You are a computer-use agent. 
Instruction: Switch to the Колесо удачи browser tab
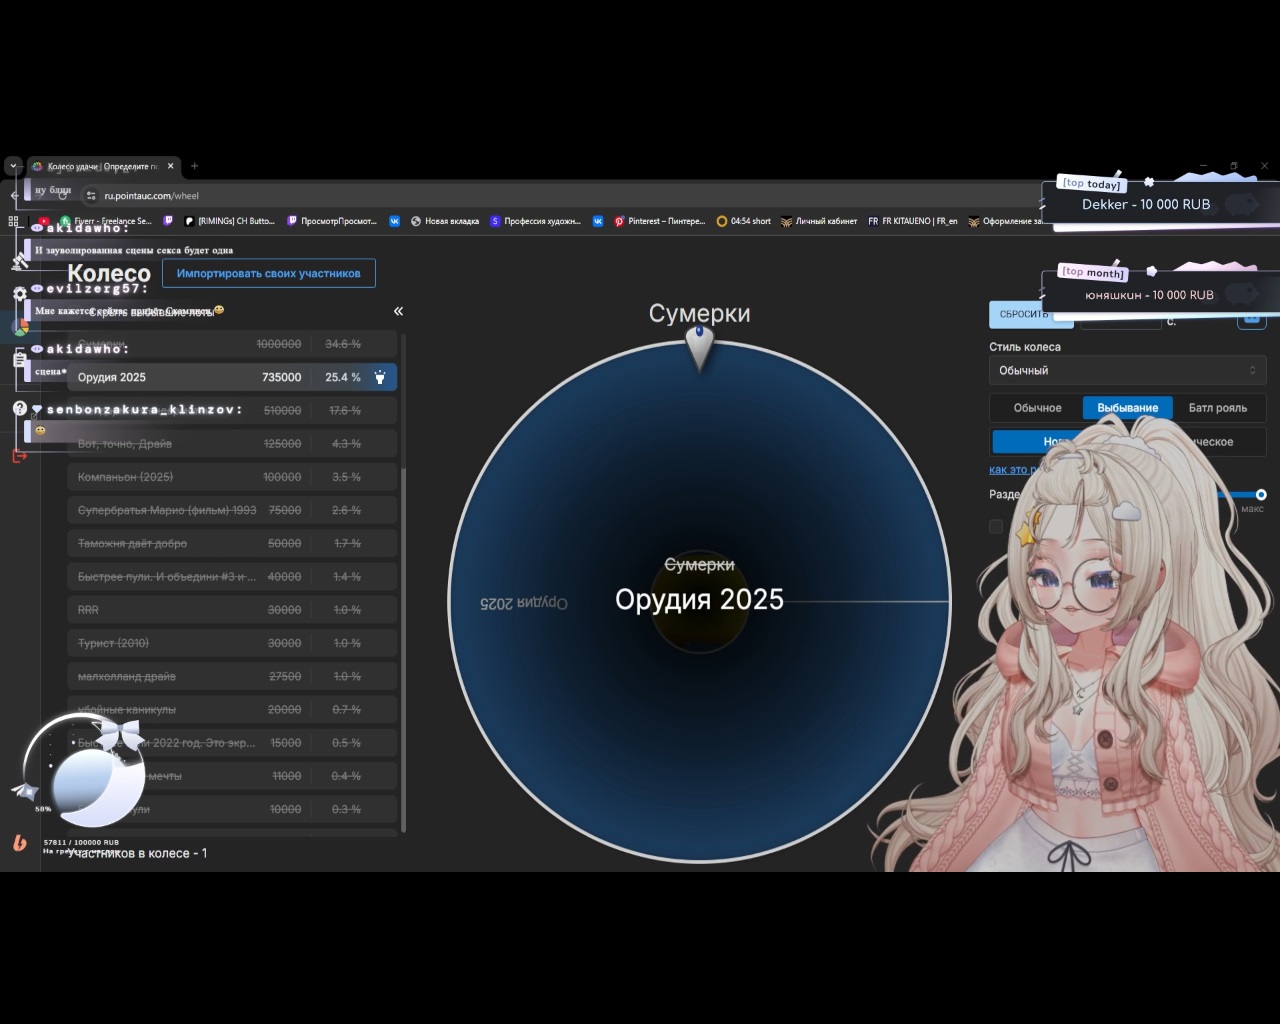103,166
